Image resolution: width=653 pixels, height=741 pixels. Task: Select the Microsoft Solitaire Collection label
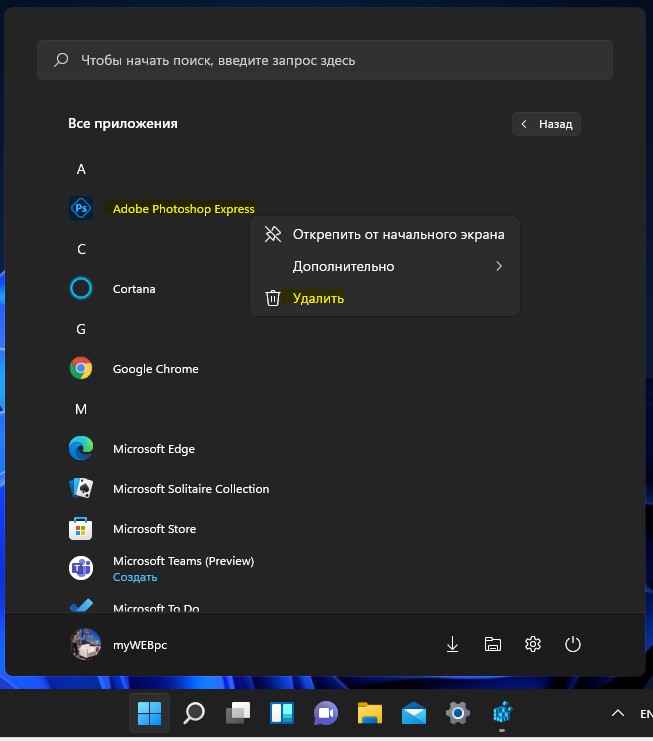tap(191, 489)
